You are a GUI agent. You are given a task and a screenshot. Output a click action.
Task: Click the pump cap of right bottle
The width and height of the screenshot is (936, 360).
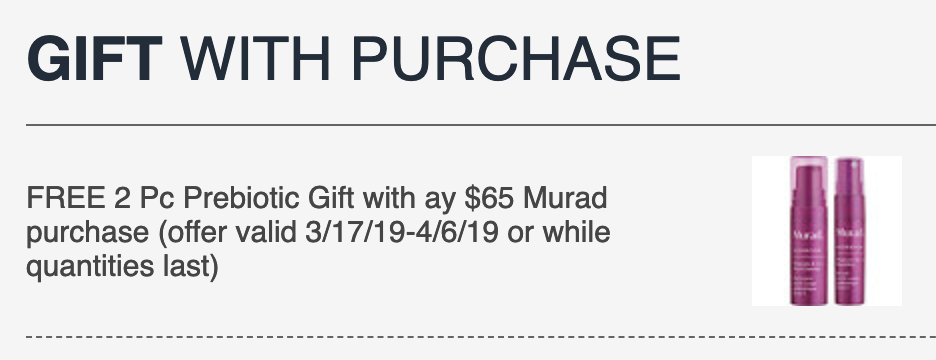849,170
